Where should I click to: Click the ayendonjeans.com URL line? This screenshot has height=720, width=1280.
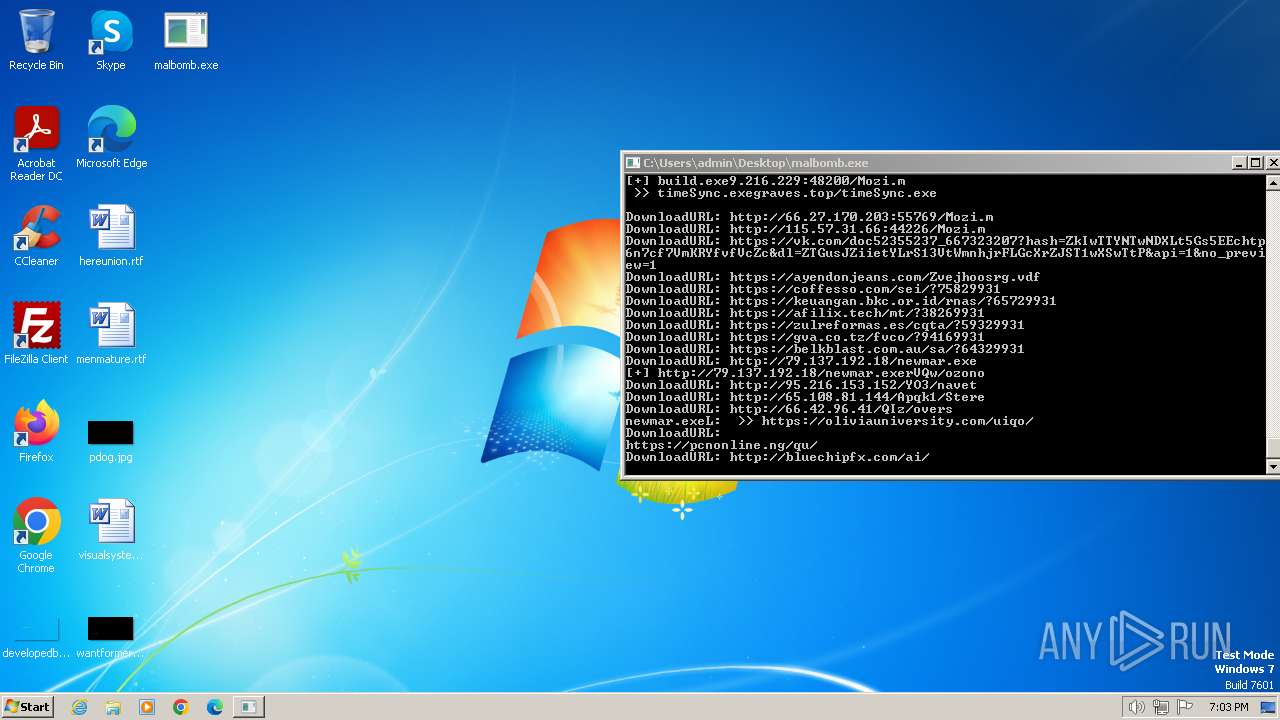pos(833,277)
